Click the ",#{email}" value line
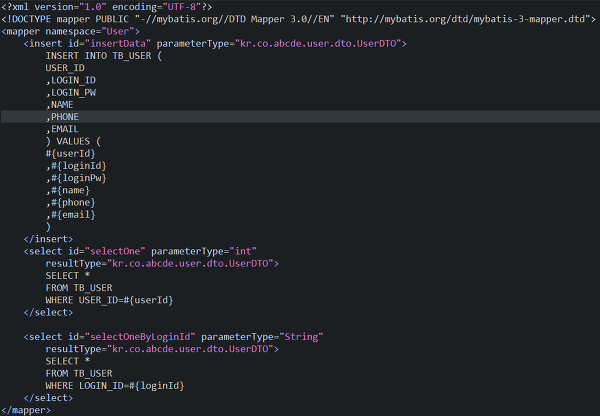 click(x=70, y=215)
